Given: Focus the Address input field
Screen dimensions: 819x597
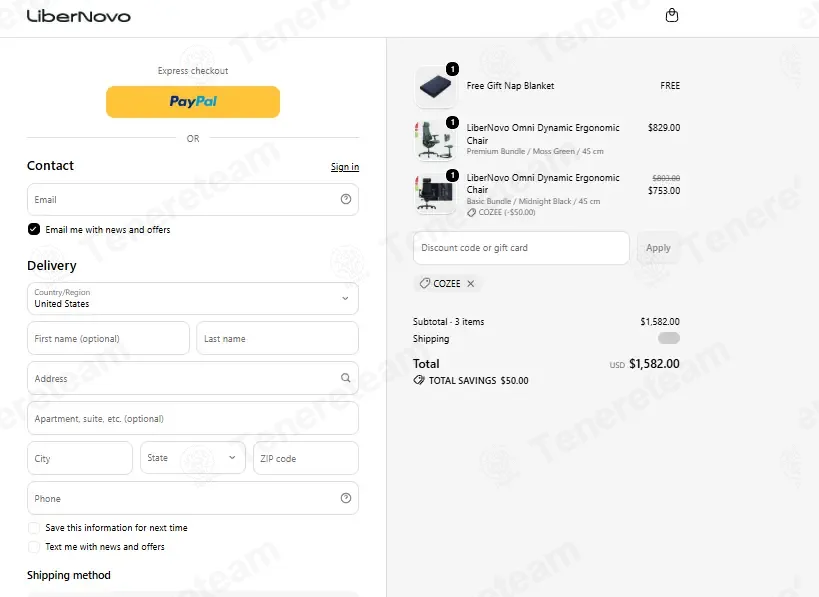Looking at the screenshot, I should click(193, 378).
